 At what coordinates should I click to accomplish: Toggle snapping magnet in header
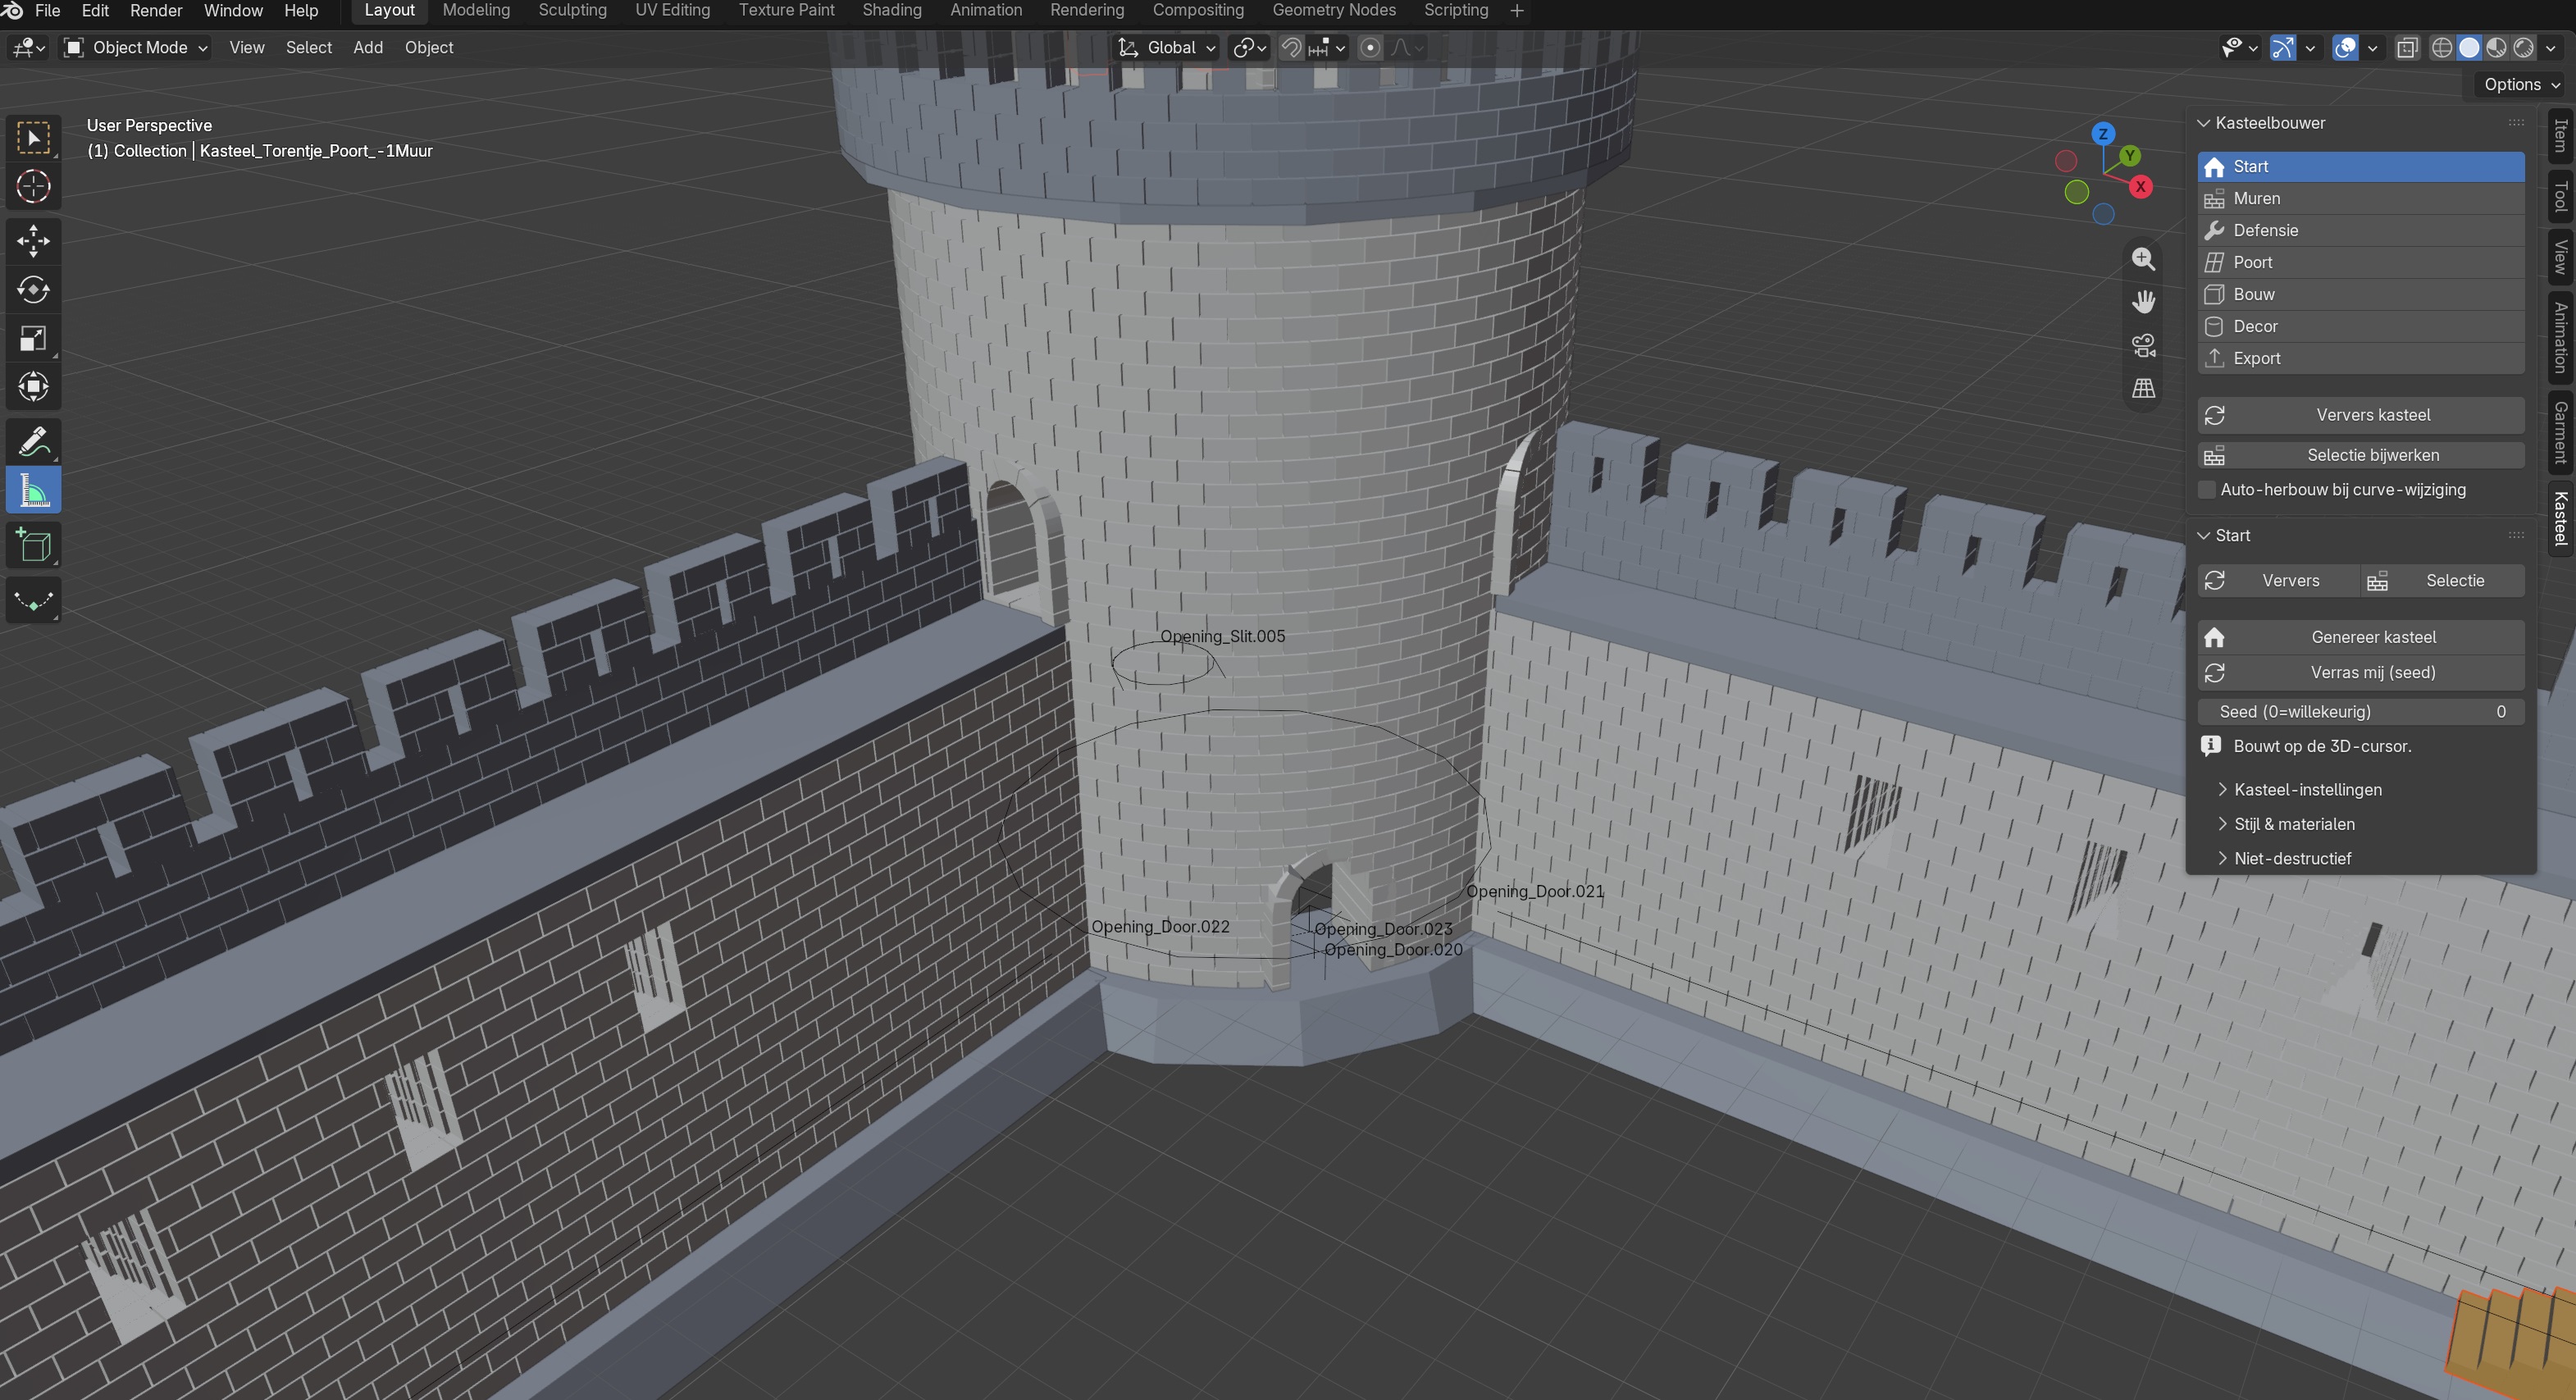[x=1291, y=47]
